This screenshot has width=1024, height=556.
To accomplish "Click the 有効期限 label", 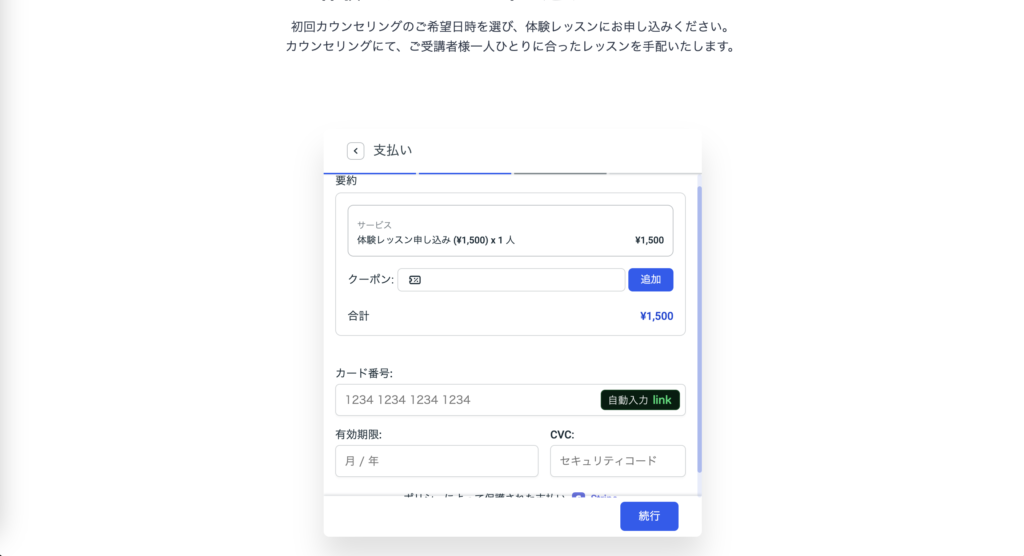I will point(358,435).
